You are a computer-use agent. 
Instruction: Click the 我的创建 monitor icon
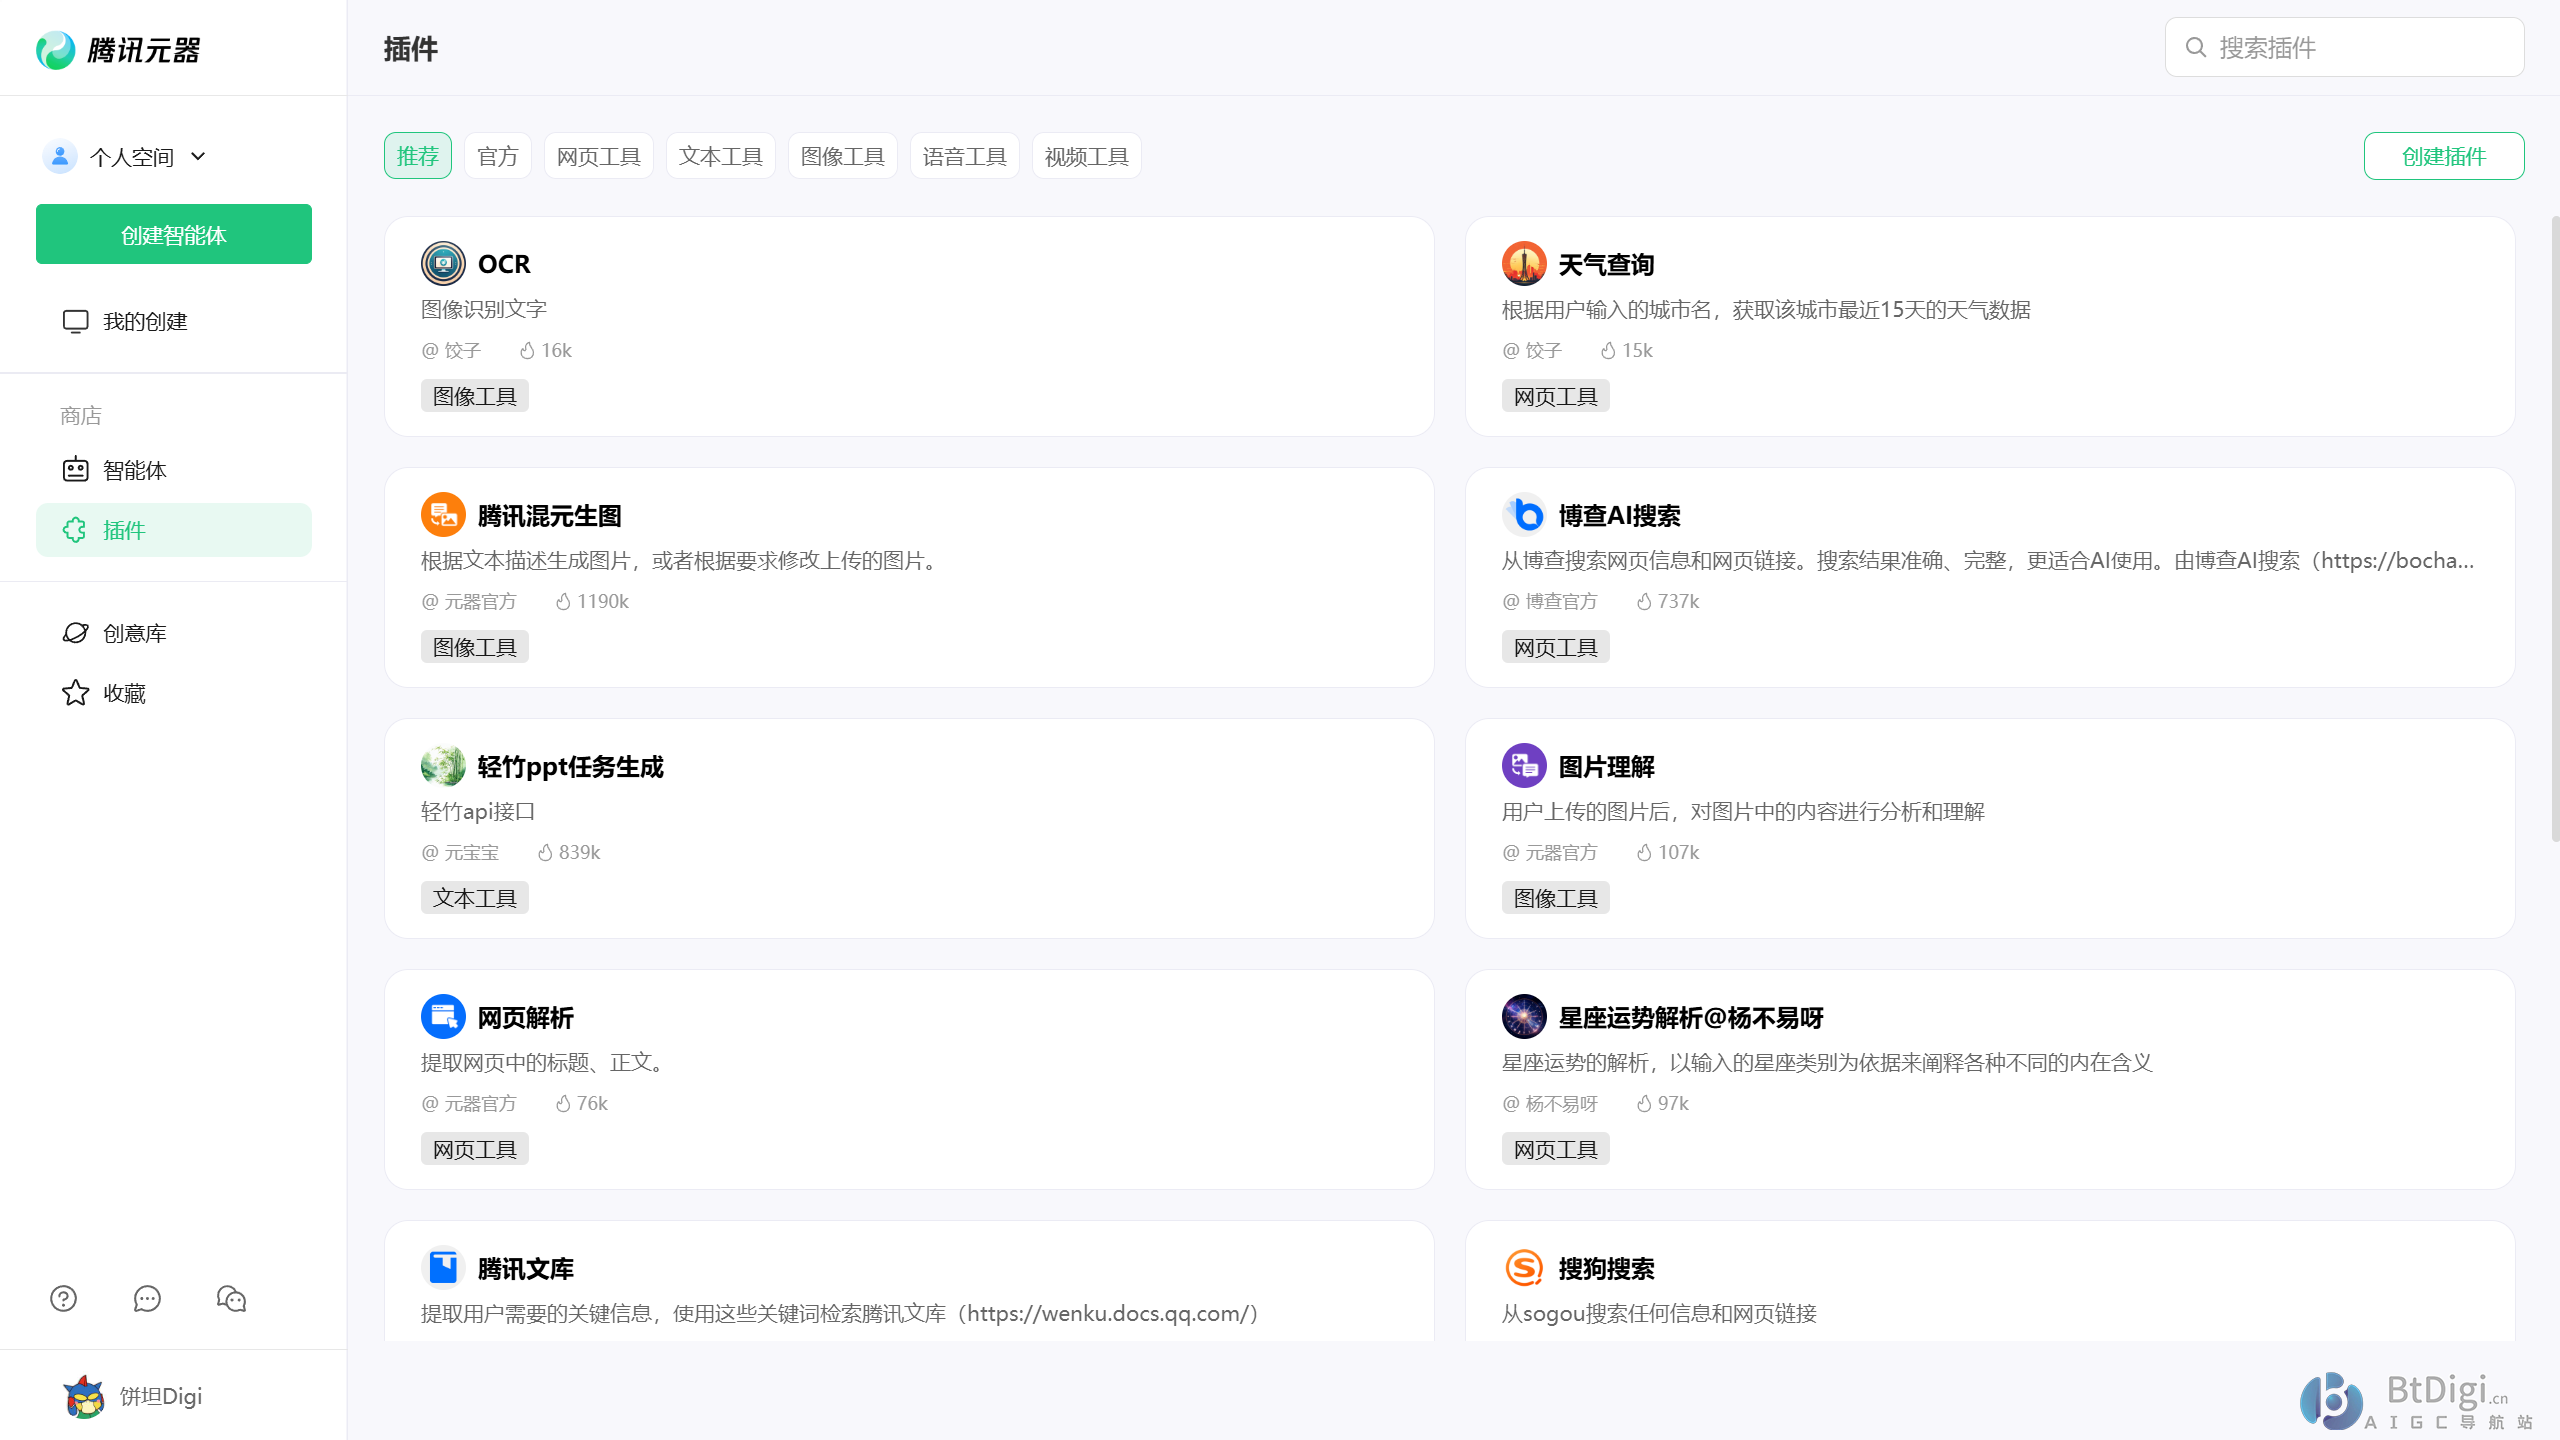[76, 321]
